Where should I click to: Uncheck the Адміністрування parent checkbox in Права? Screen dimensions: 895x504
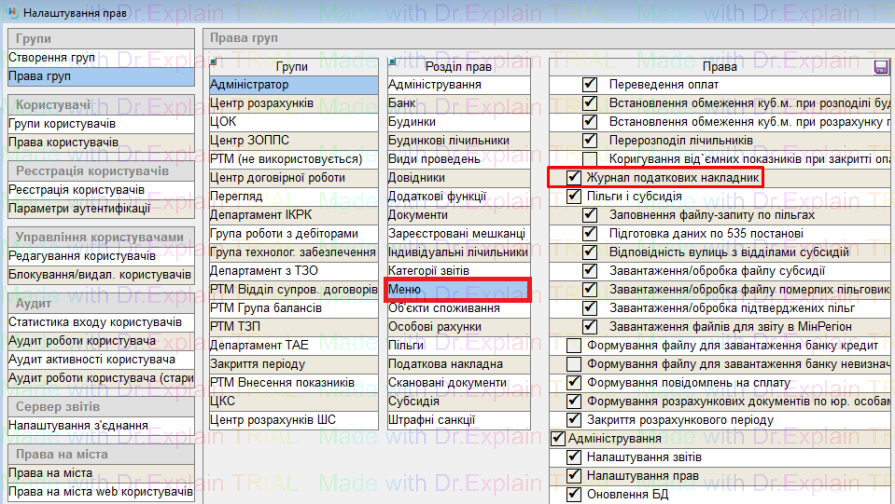point(557,438)
